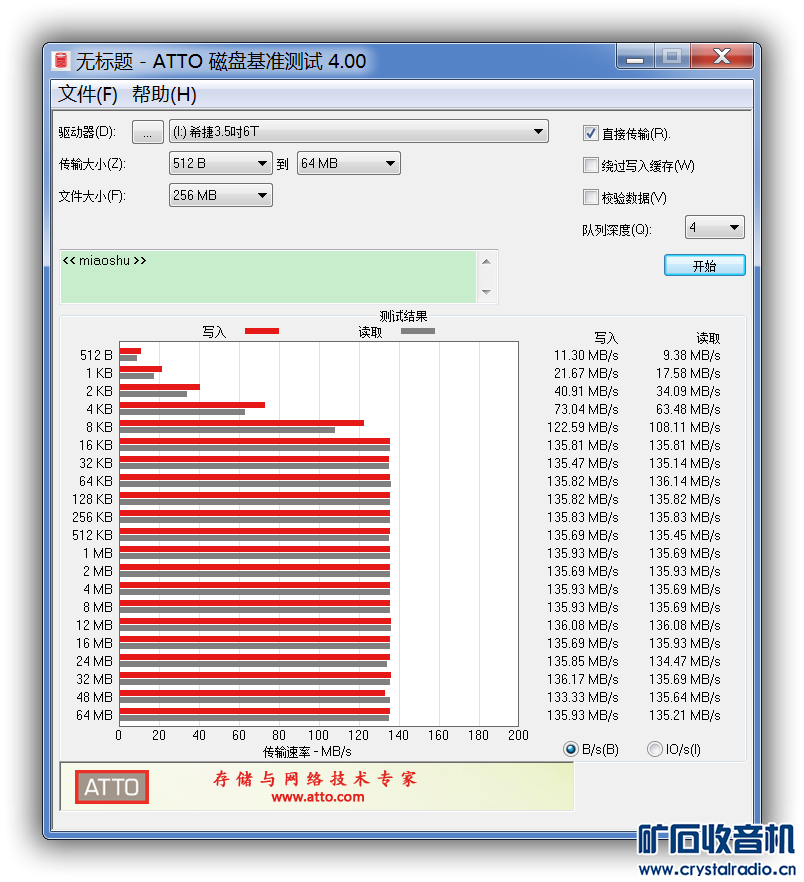This screenshot has width=804, height=882.
Task: Open the queue depth dropdown showing 4
Action: click(715, 227)
